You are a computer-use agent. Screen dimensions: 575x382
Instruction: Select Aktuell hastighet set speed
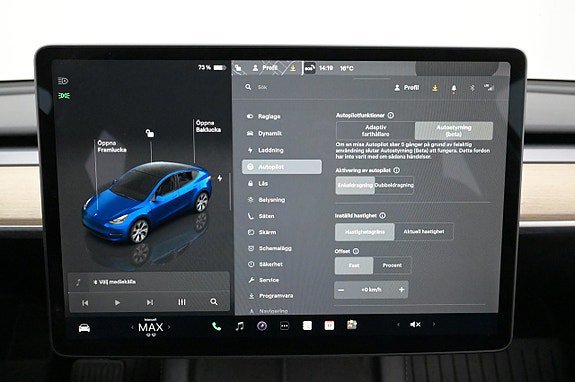424,232
